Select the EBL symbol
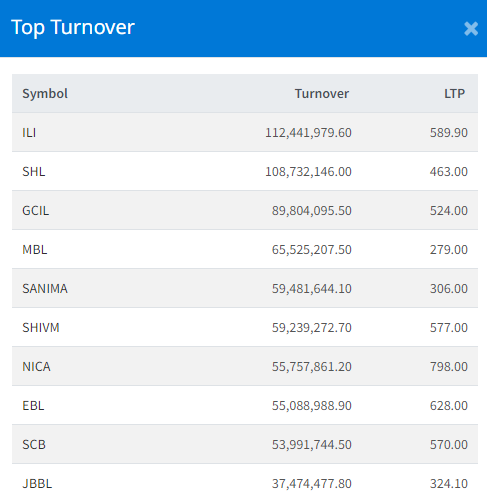Viewport: 487px width, 499px height. 33,406
